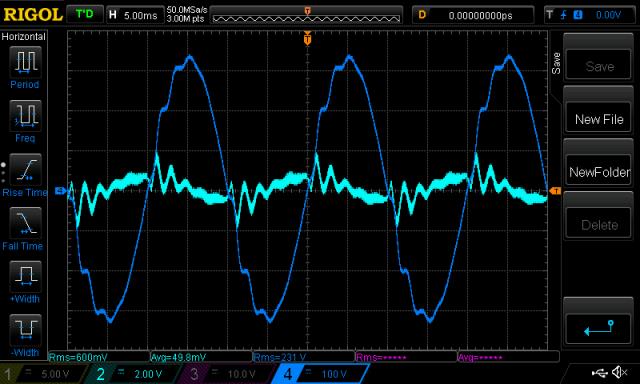Screen dimensions: 640x384
Task: Open the Horizontal measurement menu label
Action: [23, 37]
